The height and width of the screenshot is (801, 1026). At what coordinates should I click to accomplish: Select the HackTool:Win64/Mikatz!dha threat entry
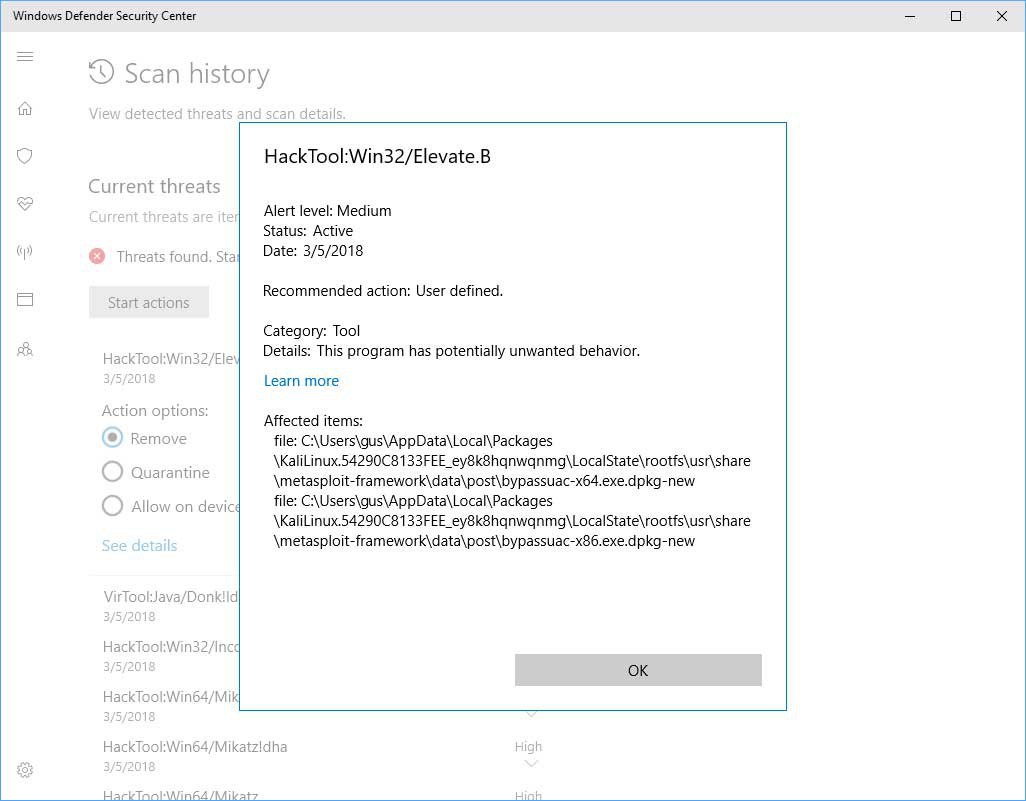click(x=194, y=756)
